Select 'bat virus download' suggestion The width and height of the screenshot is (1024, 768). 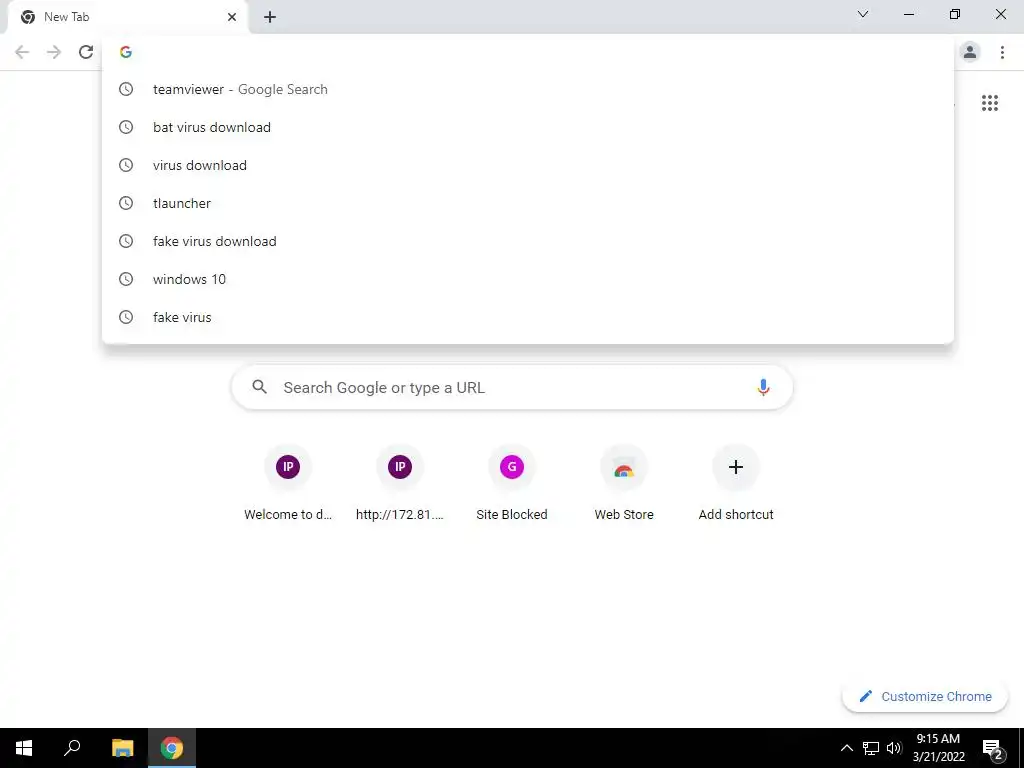(528, 127)
